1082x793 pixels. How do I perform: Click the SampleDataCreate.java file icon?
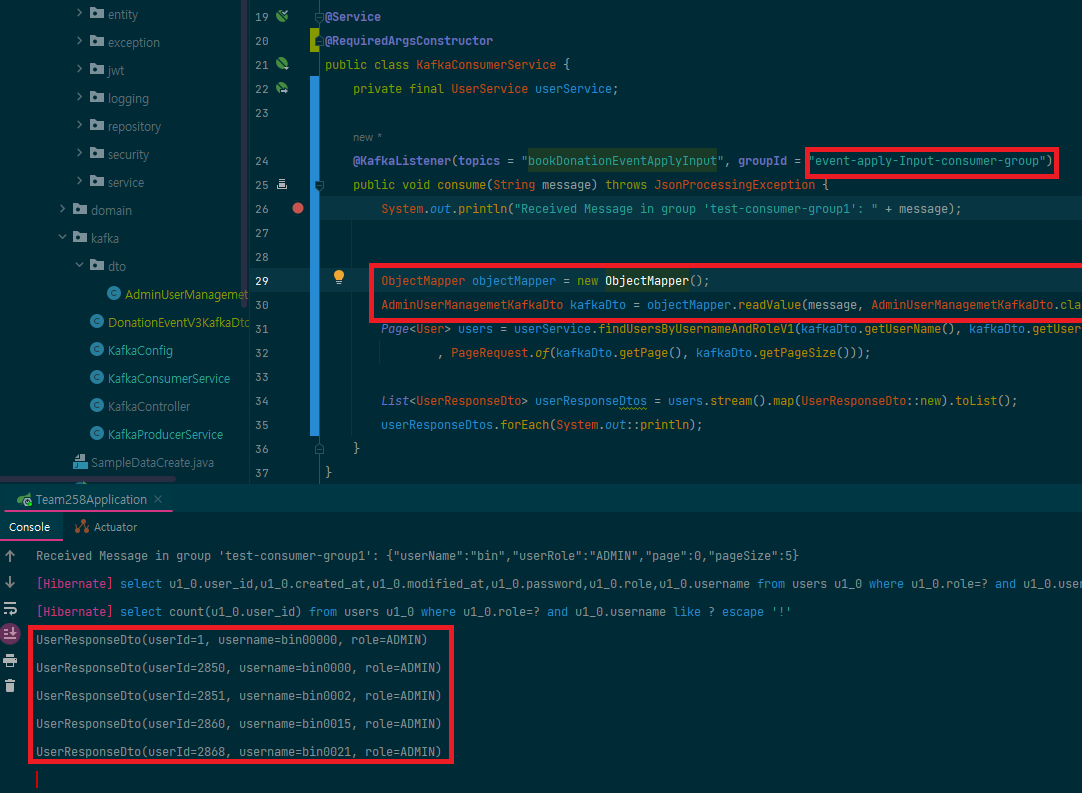click(x=80, y=462)
